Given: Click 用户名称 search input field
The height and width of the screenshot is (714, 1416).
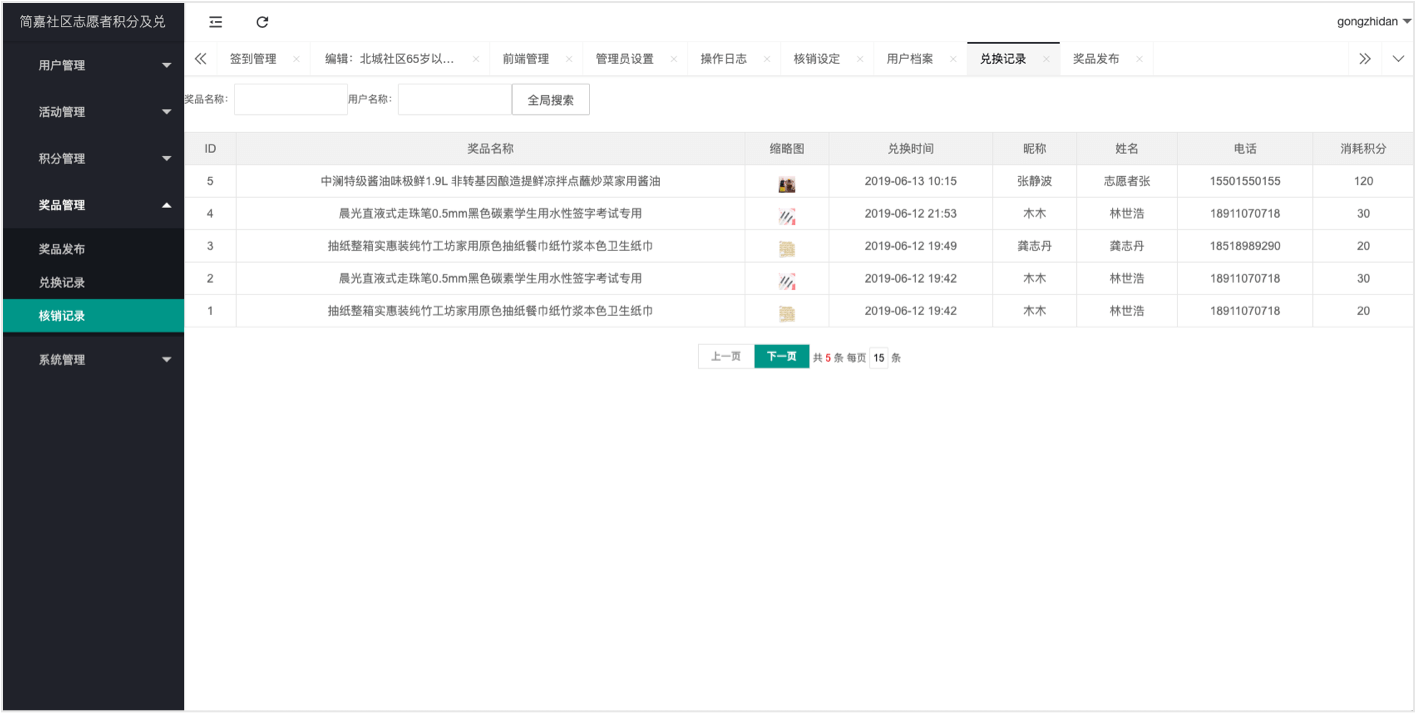Looking at the screenshot, I should pyautogui.click(x=454, y=100).
